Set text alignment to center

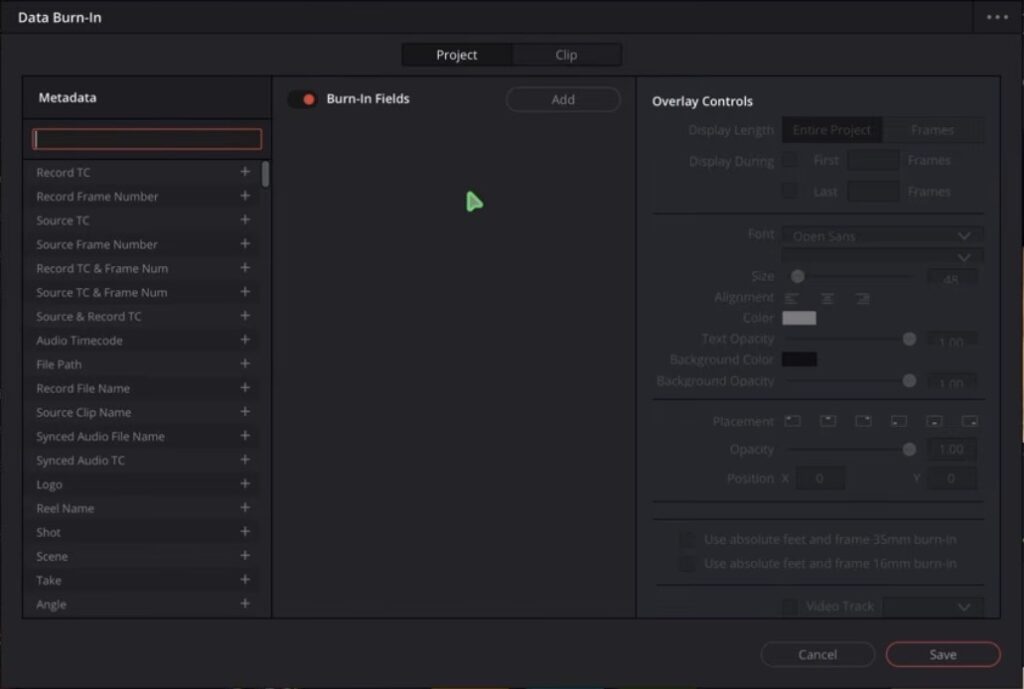coord(827,298)
